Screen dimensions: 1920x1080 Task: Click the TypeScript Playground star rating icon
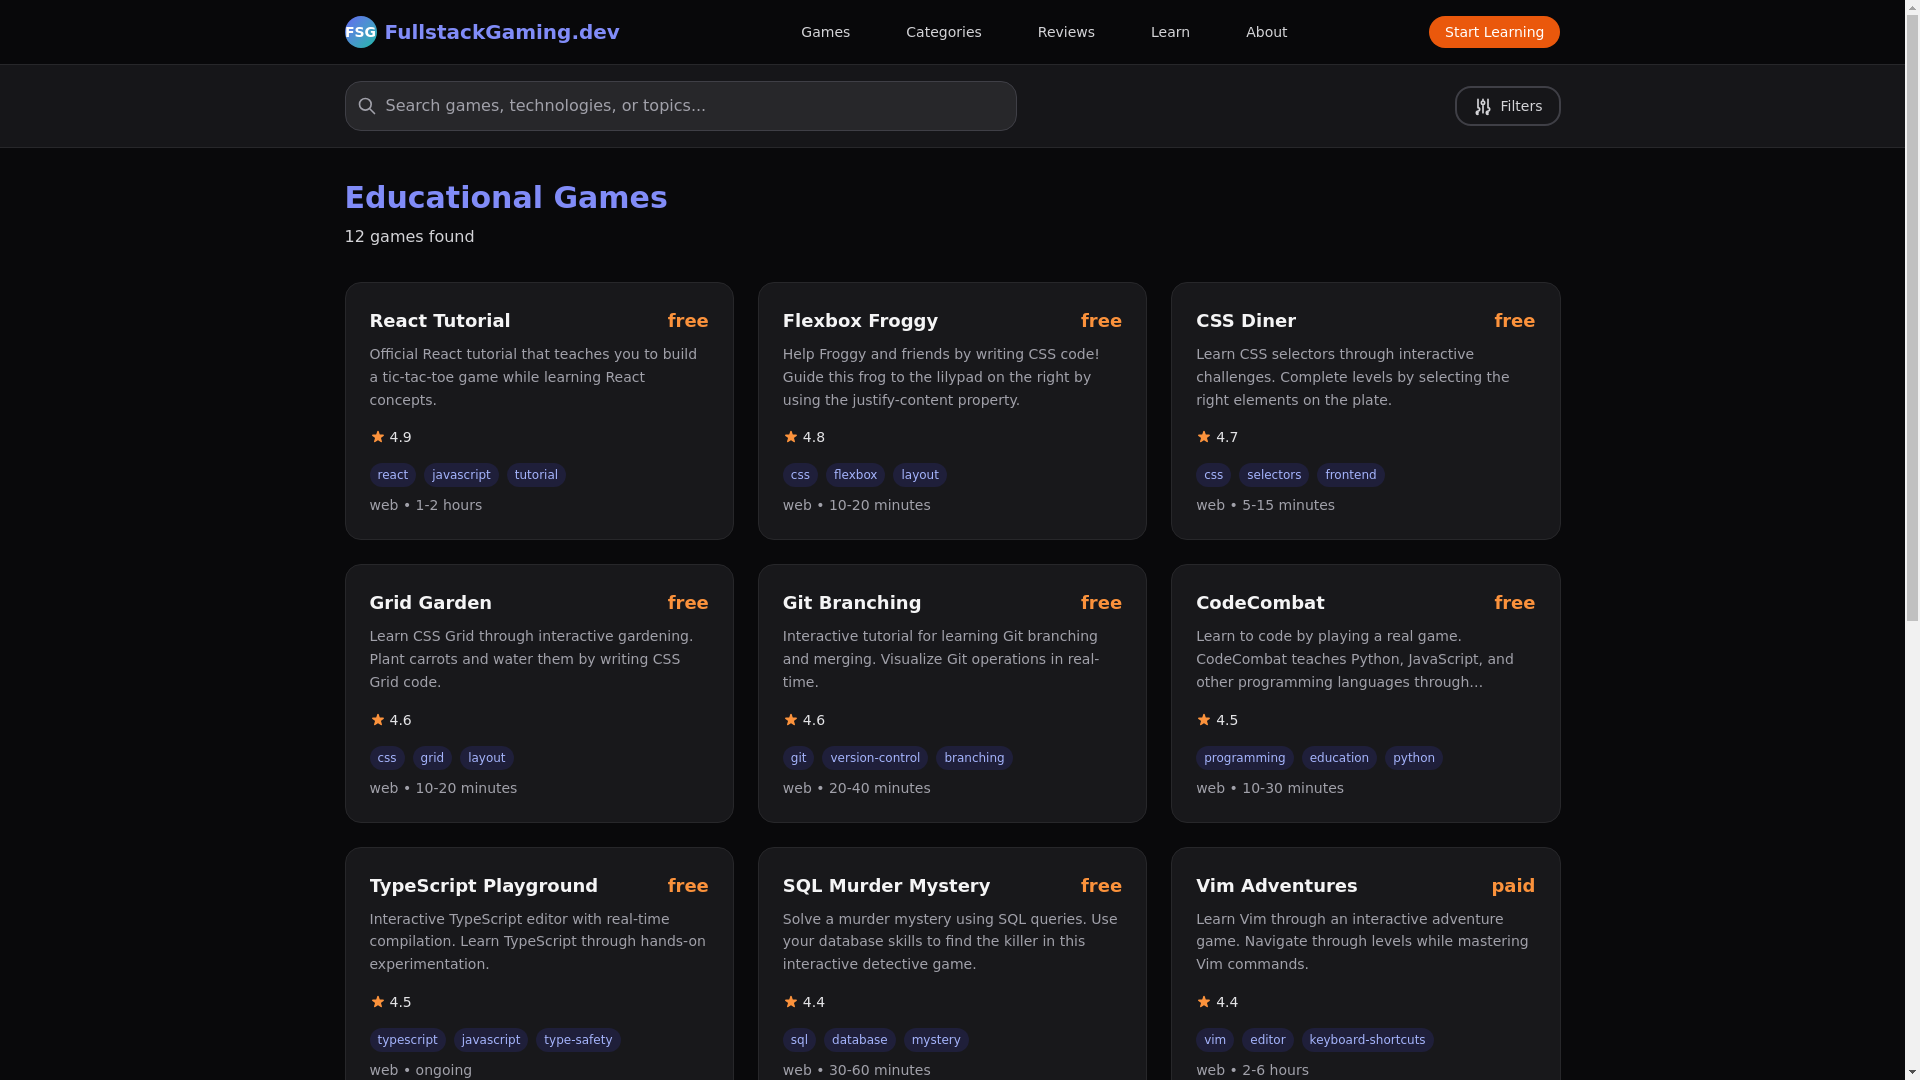click(x=377, y=1001)
